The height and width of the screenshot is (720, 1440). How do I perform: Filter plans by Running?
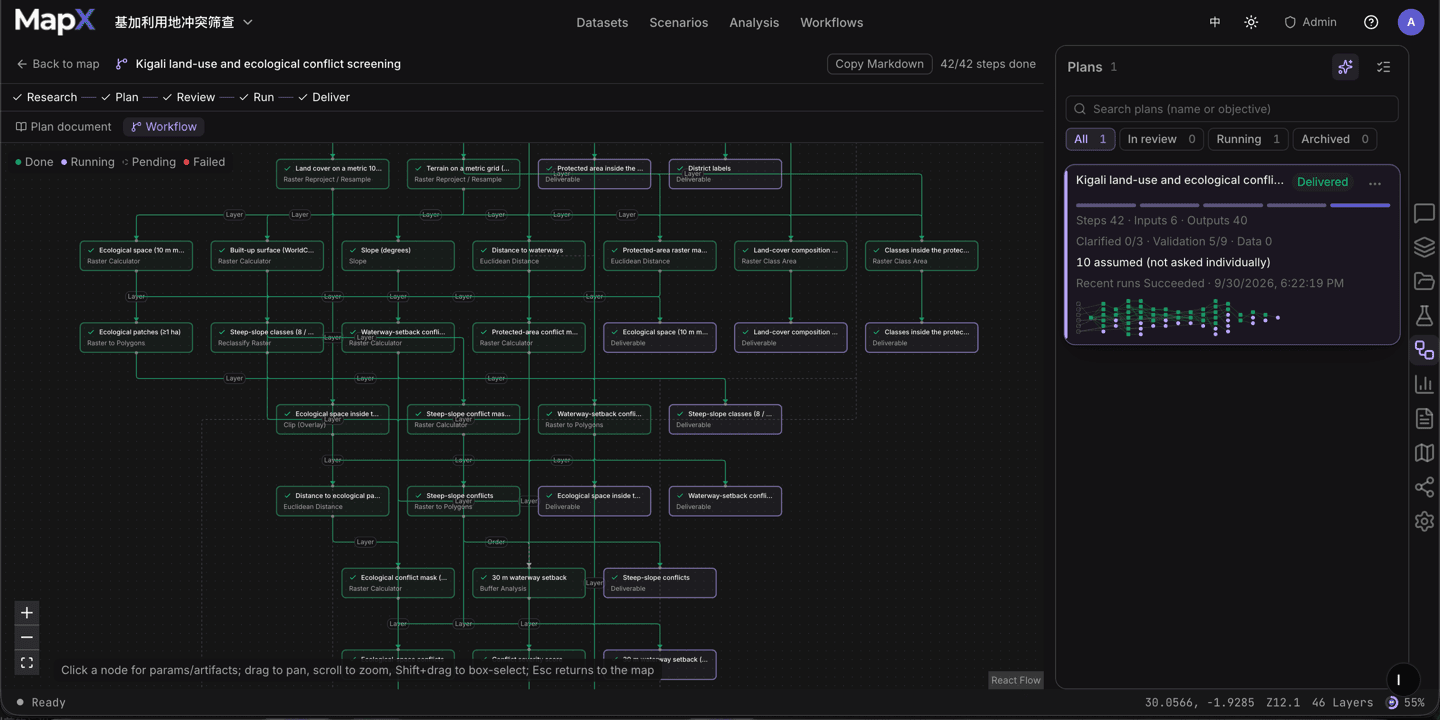[1247, 139]
